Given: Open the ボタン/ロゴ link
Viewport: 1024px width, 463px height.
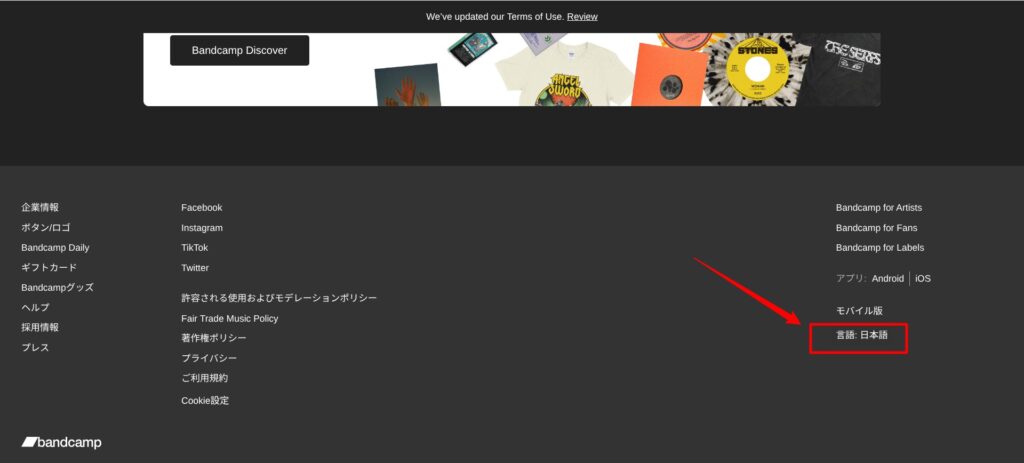Looking at the screenshot, I should coord(46,228).
